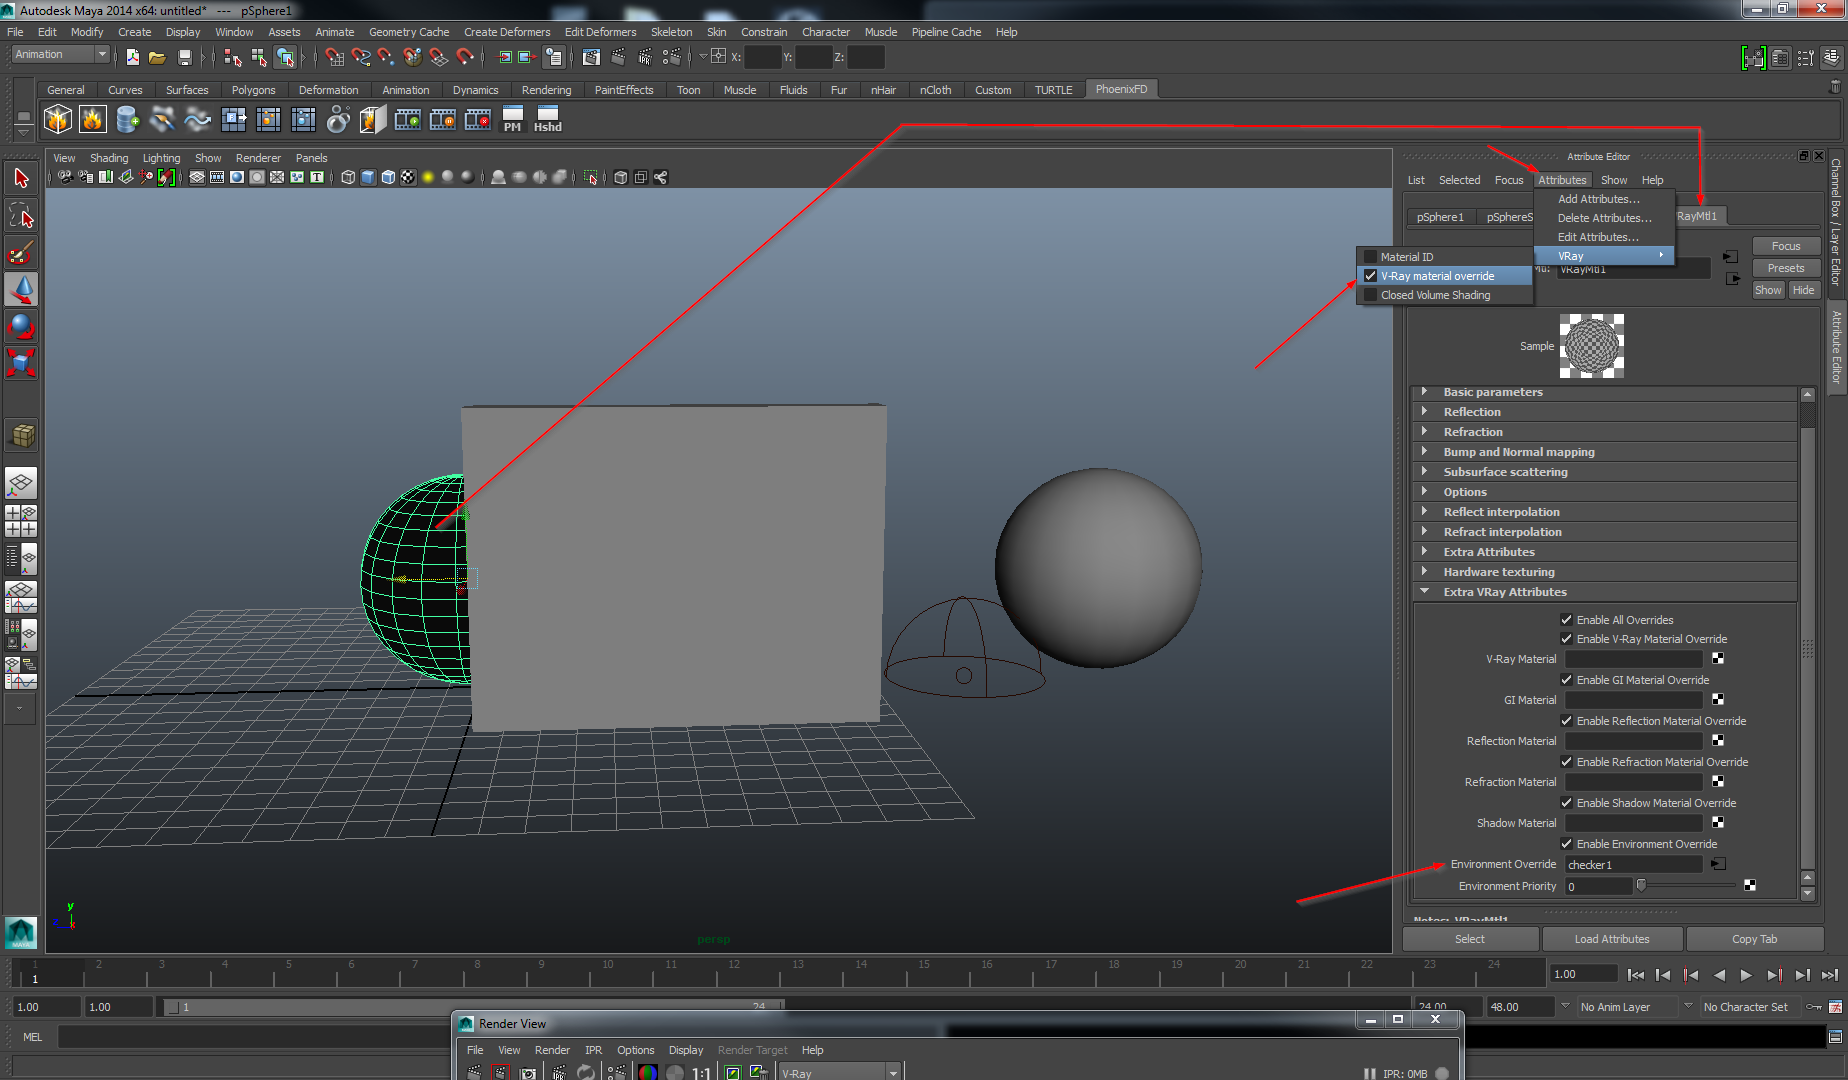Check the Material ID menu option

[x=1444, y=257]
